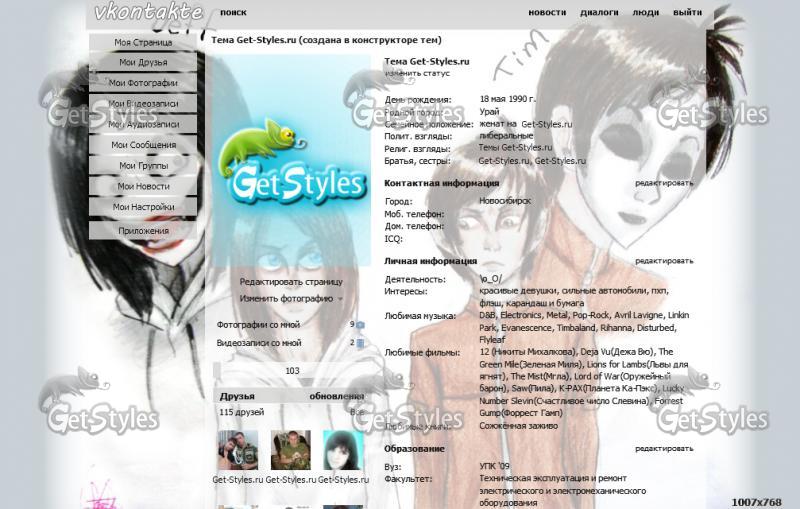Click 'красивые девушки' in interests
The image size is (800, 509).
pos(518,291)
